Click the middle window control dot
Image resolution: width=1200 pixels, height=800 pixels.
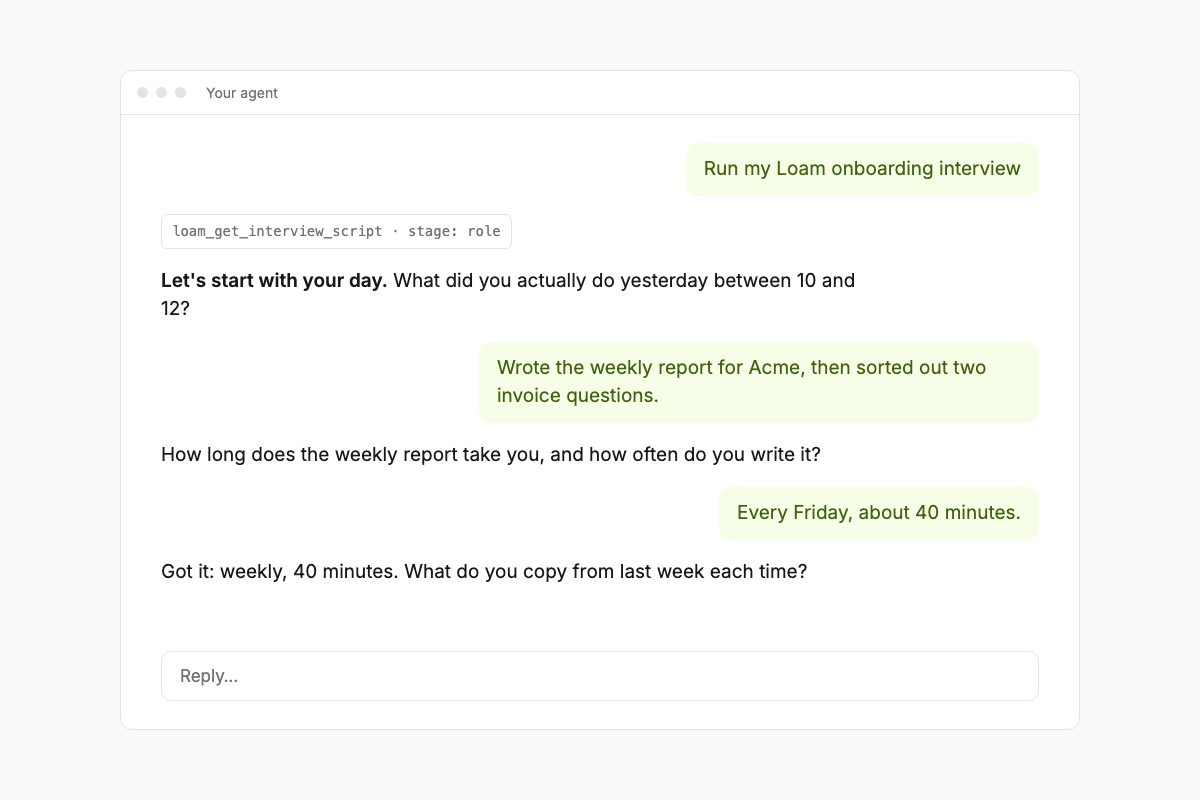[x=162, y=93]
